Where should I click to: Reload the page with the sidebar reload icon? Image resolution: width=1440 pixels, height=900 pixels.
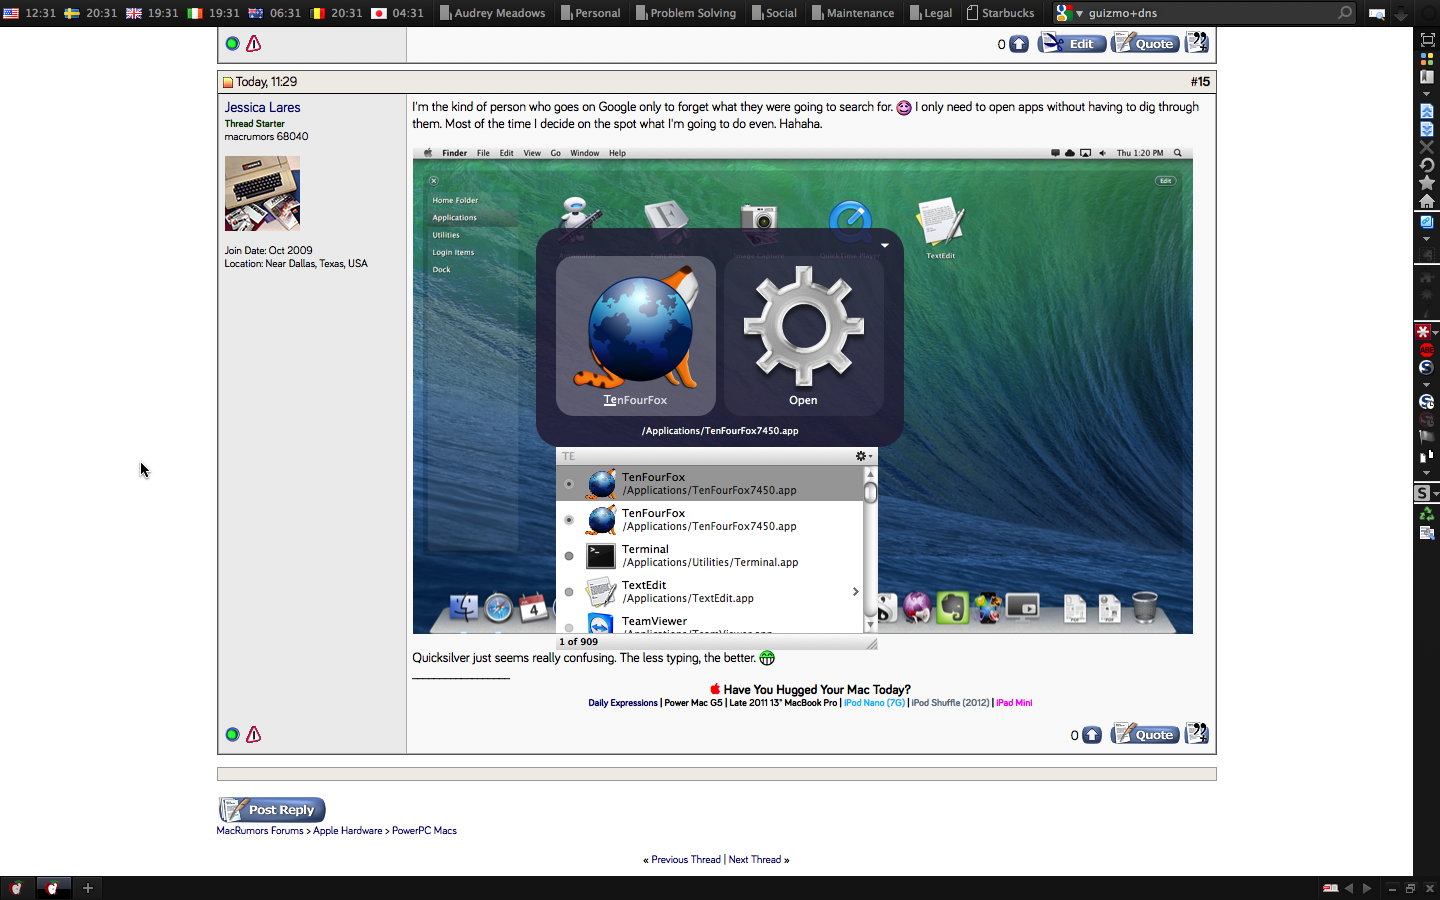[x=1427, y=165]
